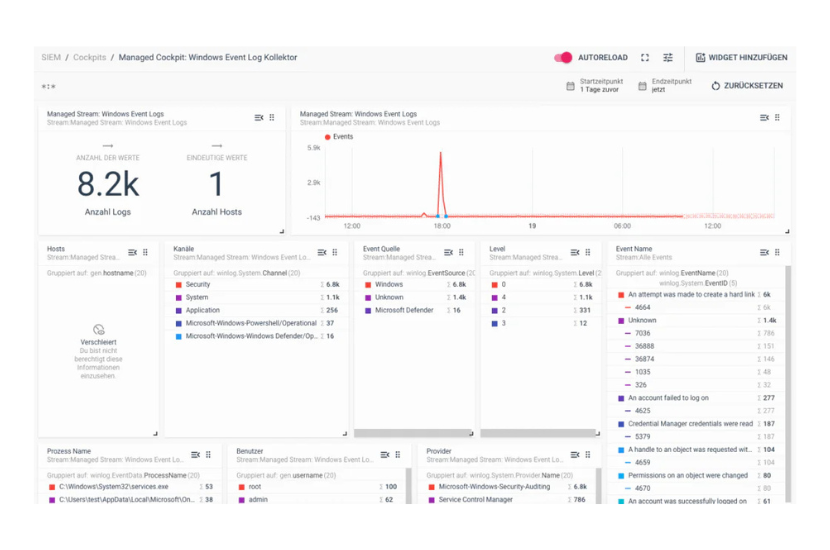Click the Hosts widget drag handle
This screenshot has width=830, height=550.
(x=145, y=253)
